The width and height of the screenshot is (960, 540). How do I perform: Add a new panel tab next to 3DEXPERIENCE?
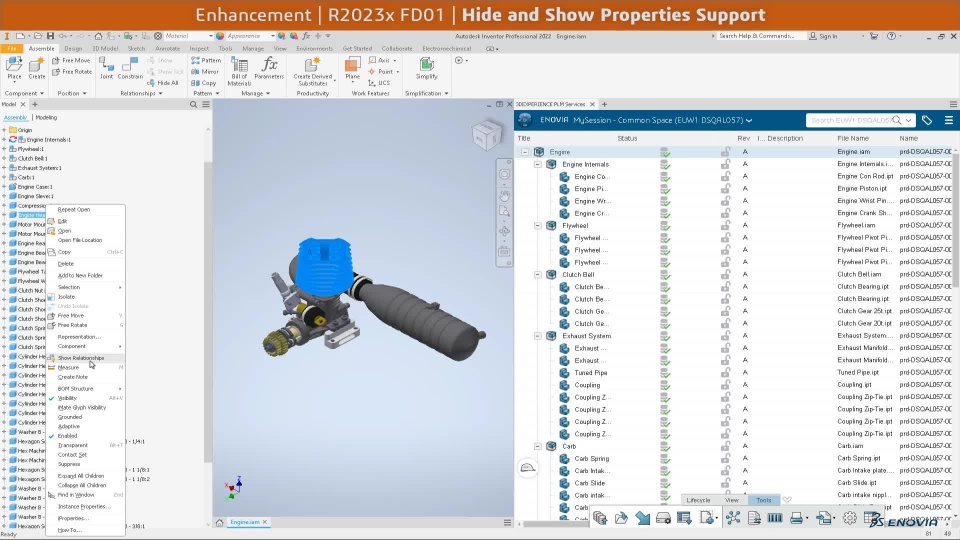point(604,104)
